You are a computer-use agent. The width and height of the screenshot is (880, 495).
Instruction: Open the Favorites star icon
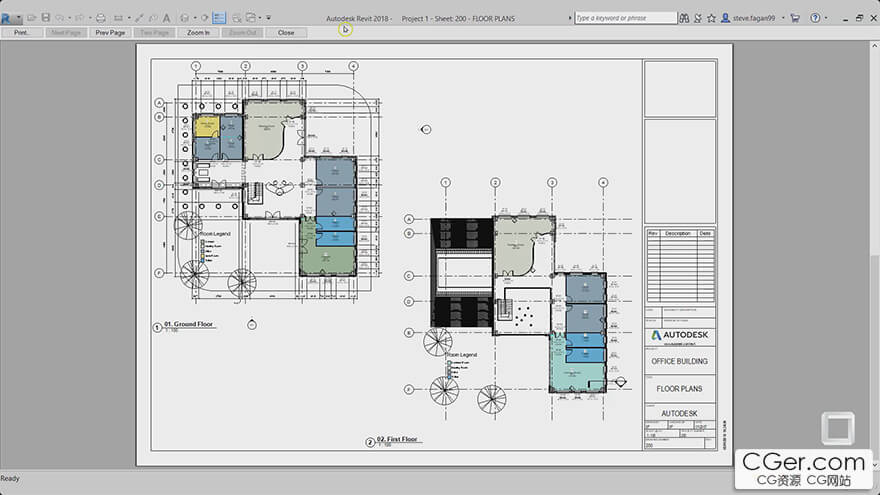(x=711, y=18)
